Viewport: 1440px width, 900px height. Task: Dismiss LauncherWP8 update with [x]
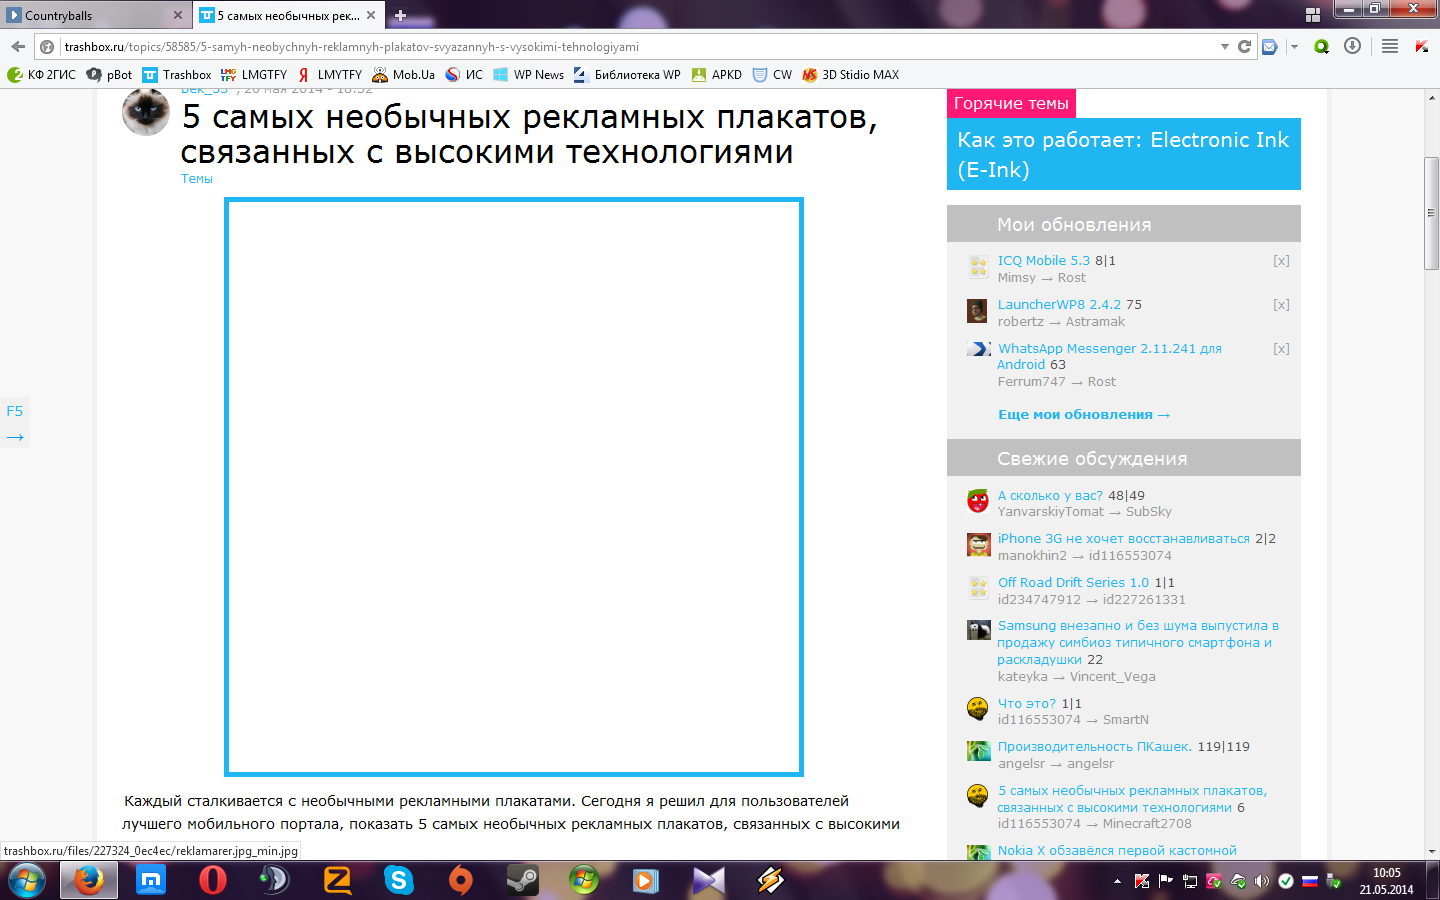tap(1281, 304)
